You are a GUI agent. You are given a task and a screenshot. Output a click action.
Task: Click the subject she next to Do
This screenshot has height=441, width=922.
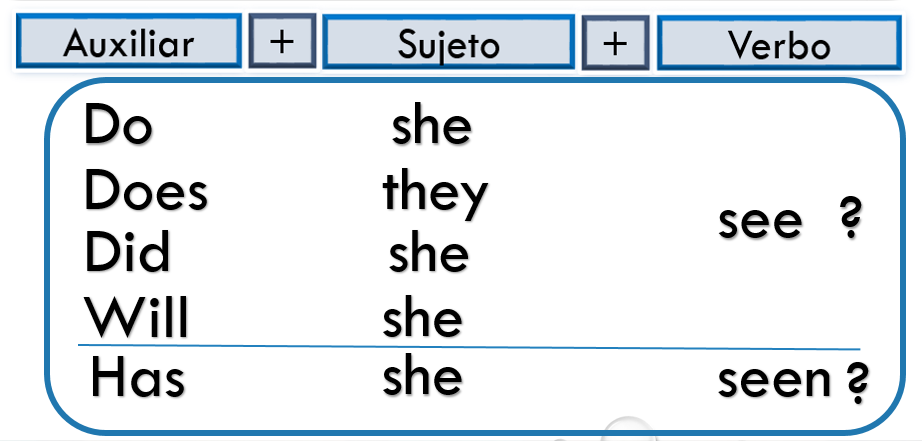[432, 127]
